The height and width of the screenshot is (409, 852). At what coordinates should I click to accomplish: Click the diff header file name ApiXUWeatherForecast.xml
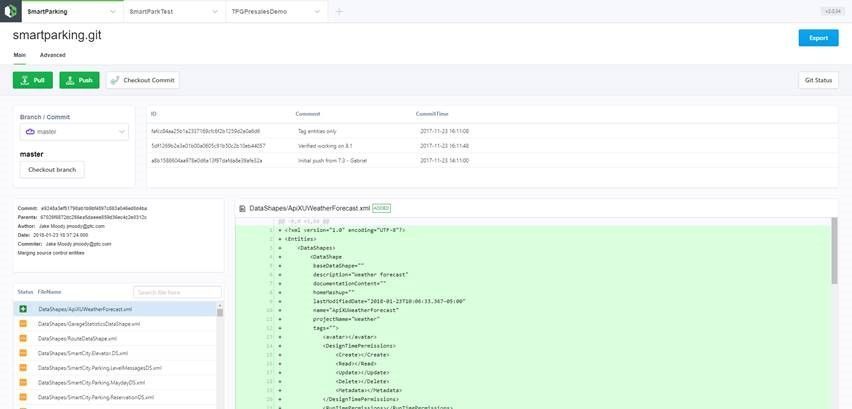point(310,208)
